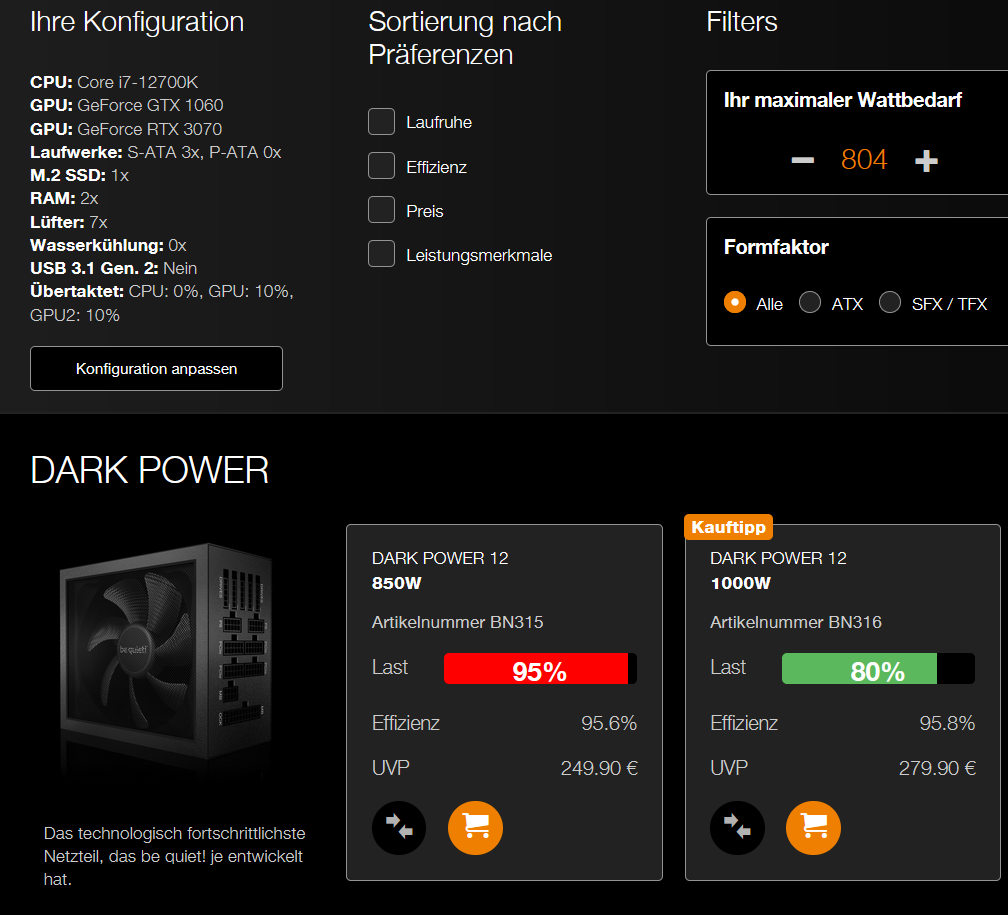Screen dimensions: 1008x915
Task: Pick the SFX / TFX form factor
Action: pos(890,302)
